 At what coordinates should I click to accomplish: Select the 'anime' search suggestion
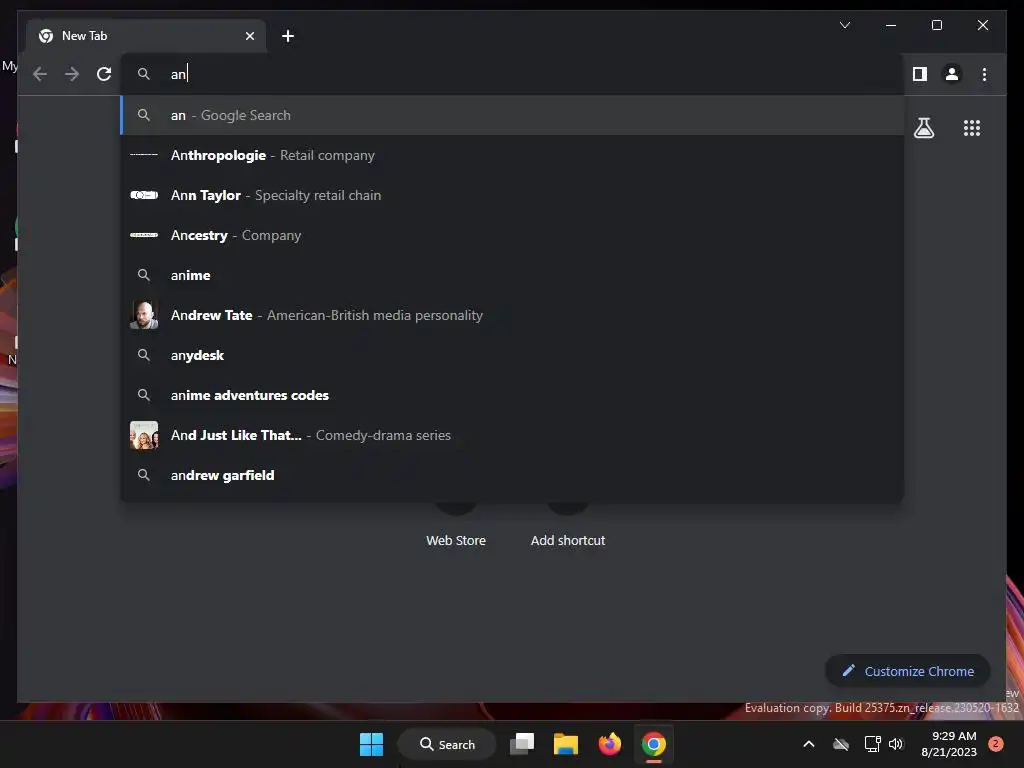(513, 275)
